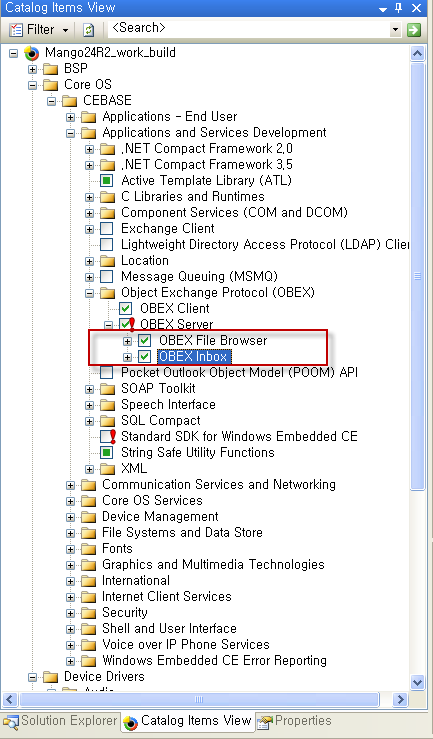This screenshot has height=739, width=433.
Task: Select the Security tree item
Action: 125,612
